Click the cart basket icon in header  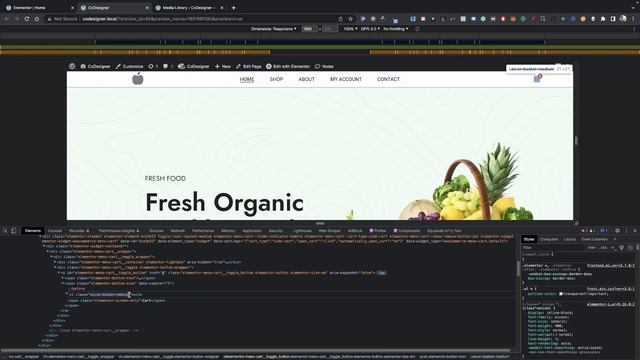[537, 79]
